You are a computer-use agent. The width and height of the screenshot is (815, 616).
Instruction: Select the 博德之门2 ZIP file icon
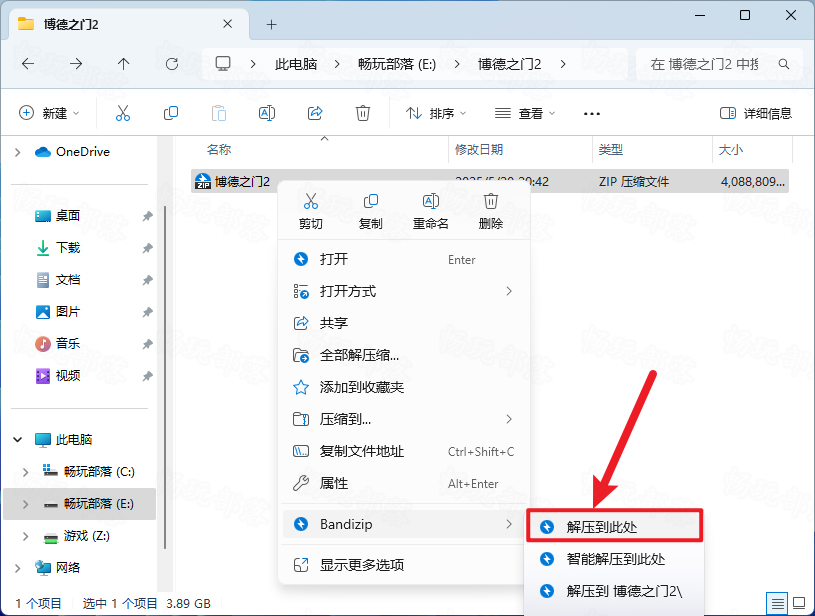202,181
